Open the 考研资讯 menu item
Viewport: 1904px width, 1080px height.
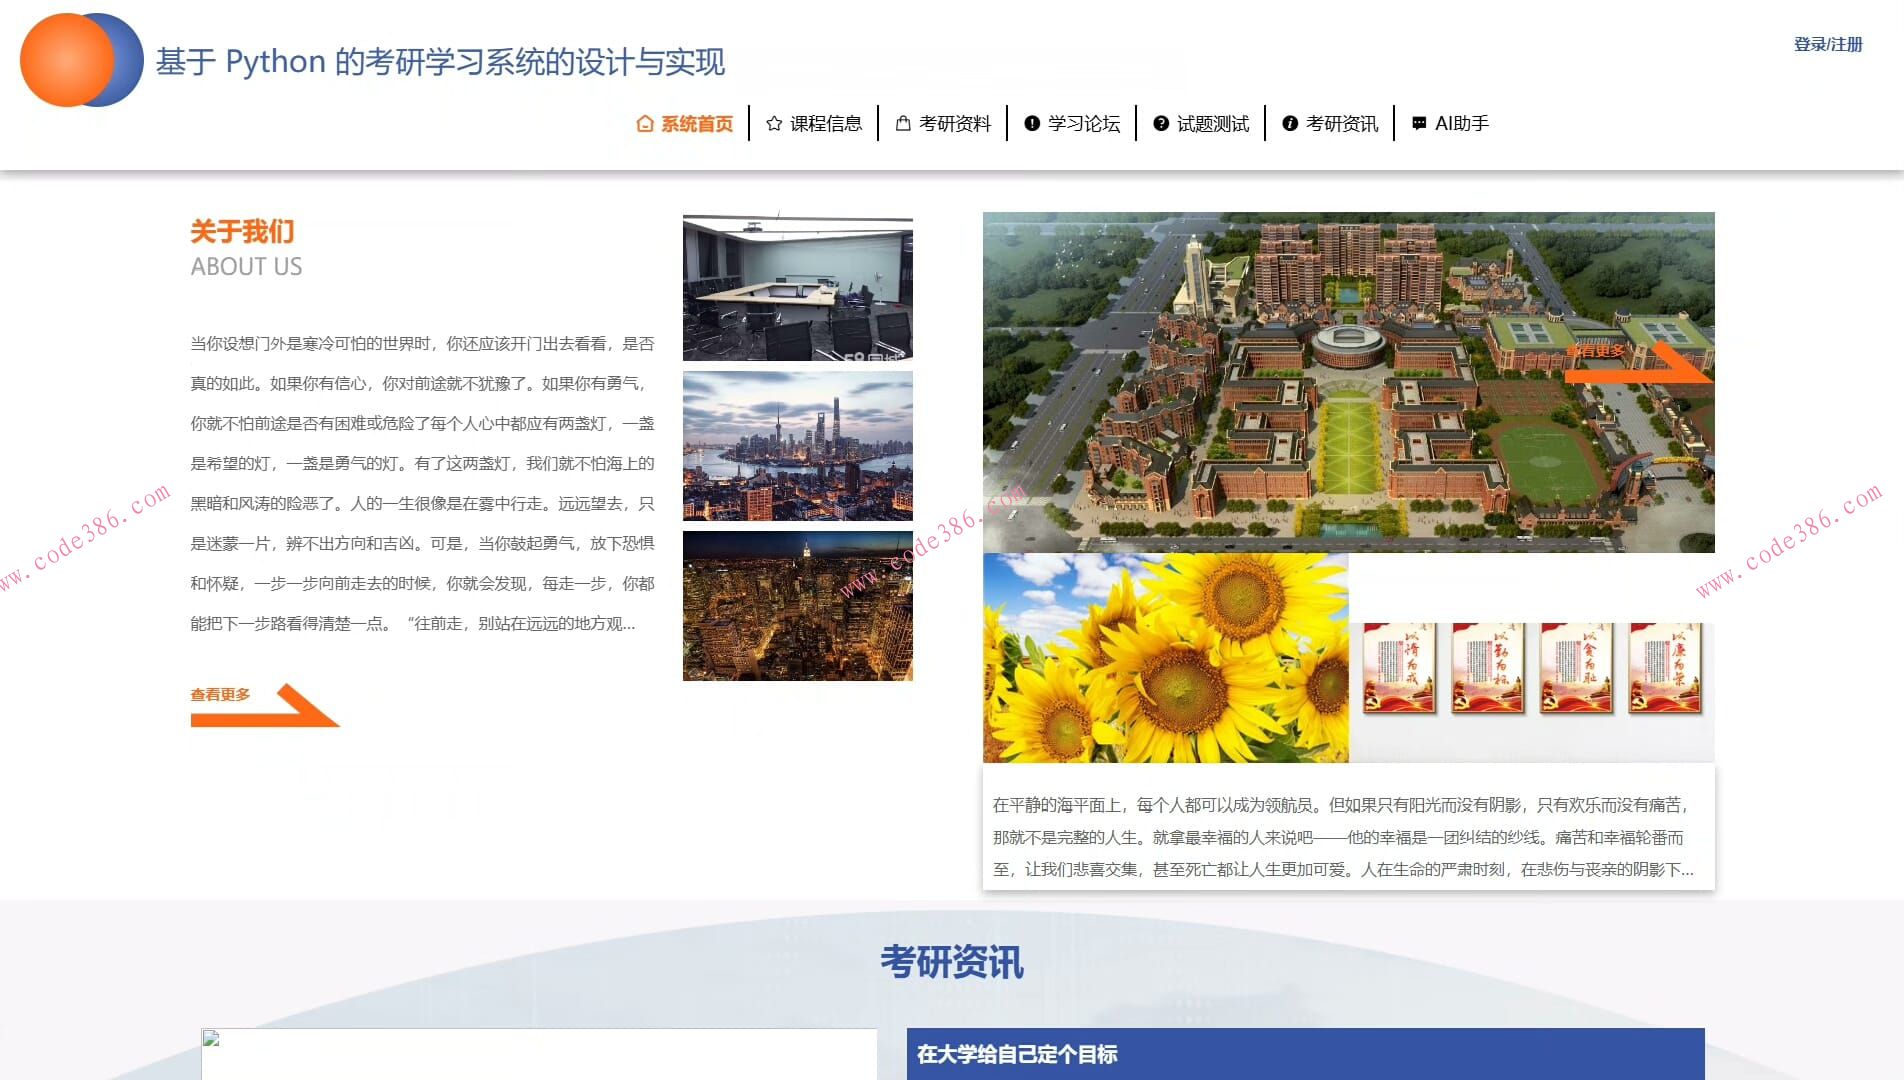1330,124
